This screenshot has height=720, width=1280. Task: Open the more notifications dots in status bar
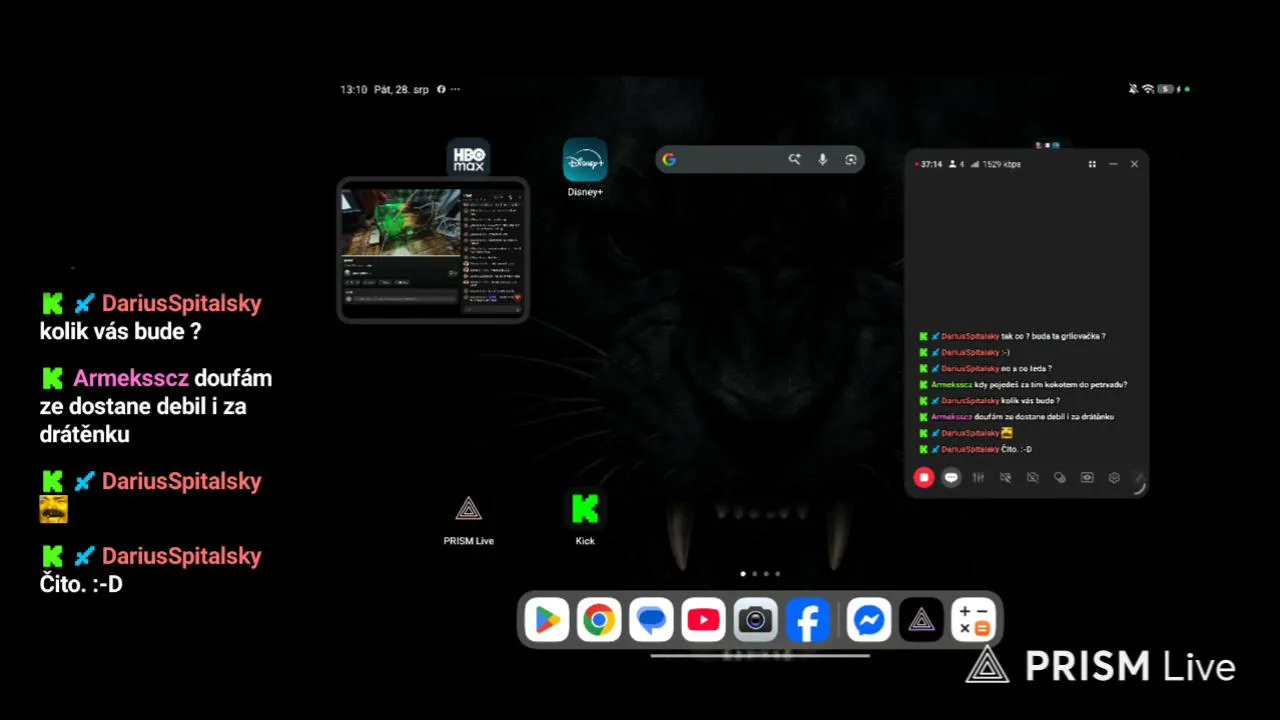[455, 89]
